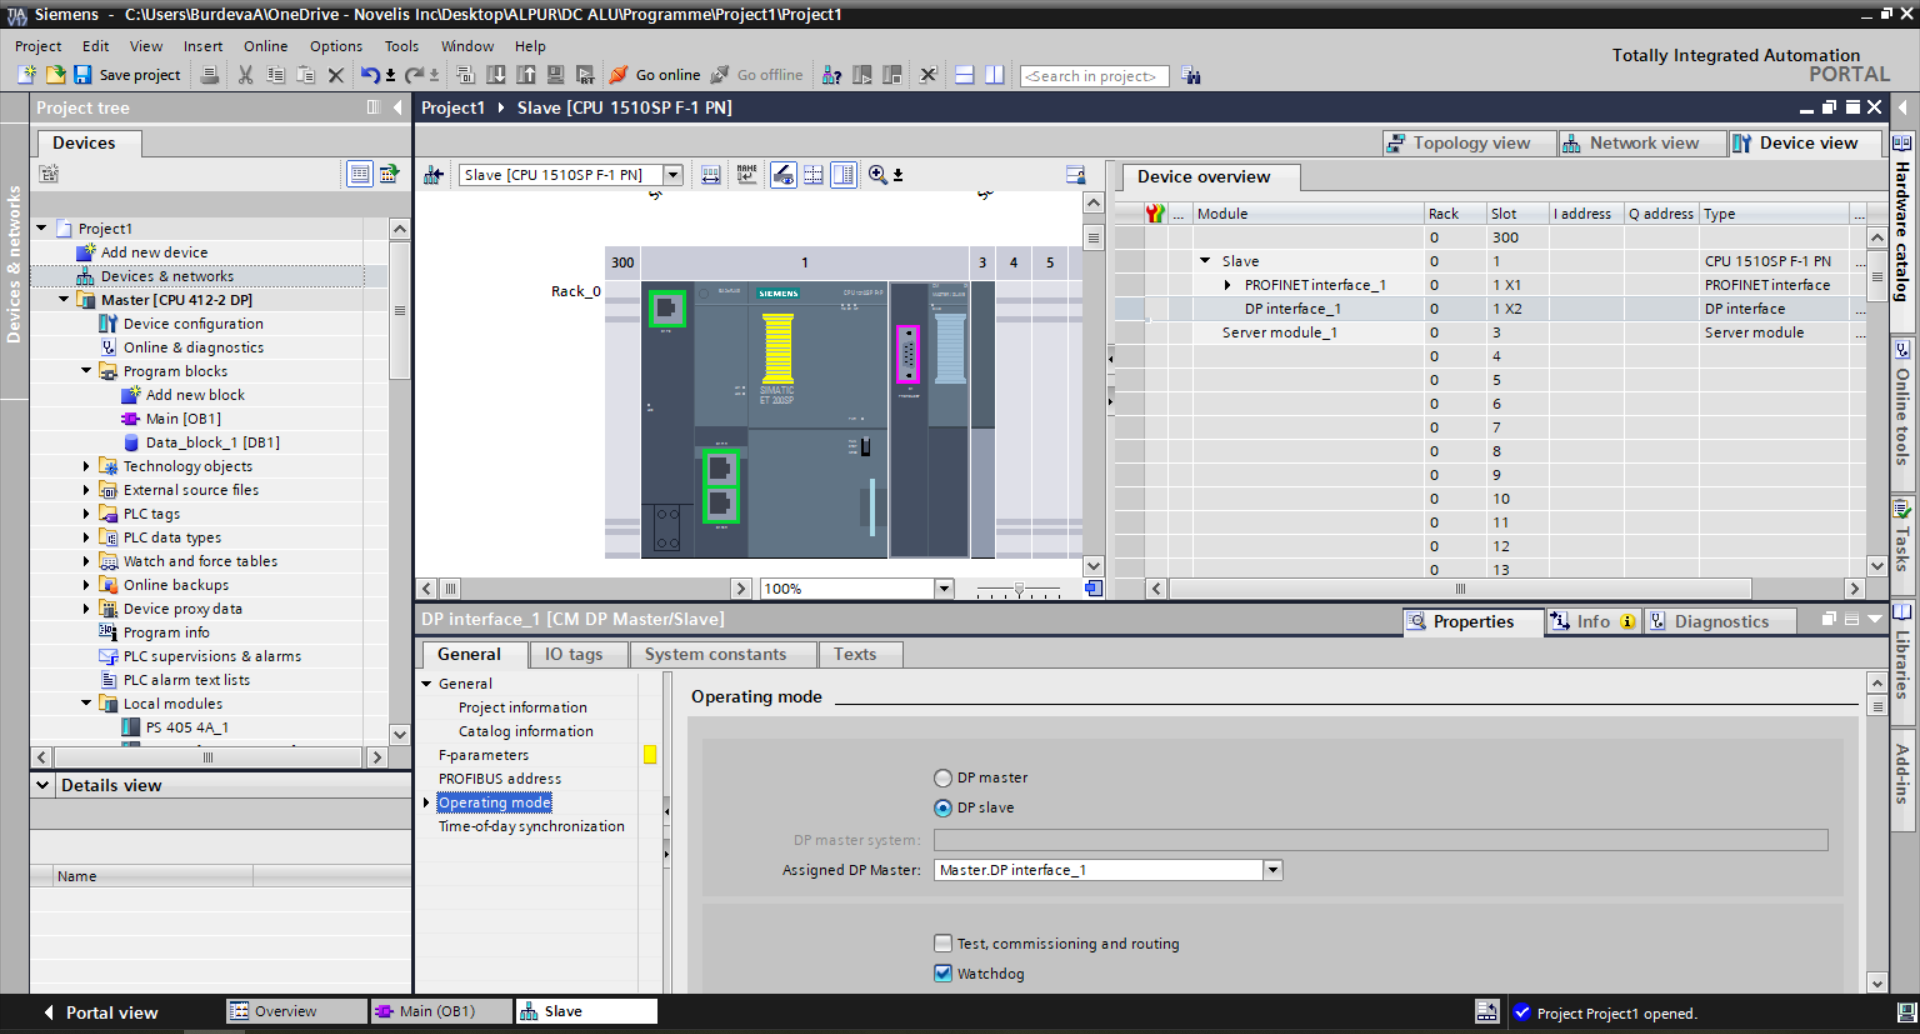The width and height of the screenshot is (1920, 1034).
Task: Select the DP master radio button
Action: (942, 778)
